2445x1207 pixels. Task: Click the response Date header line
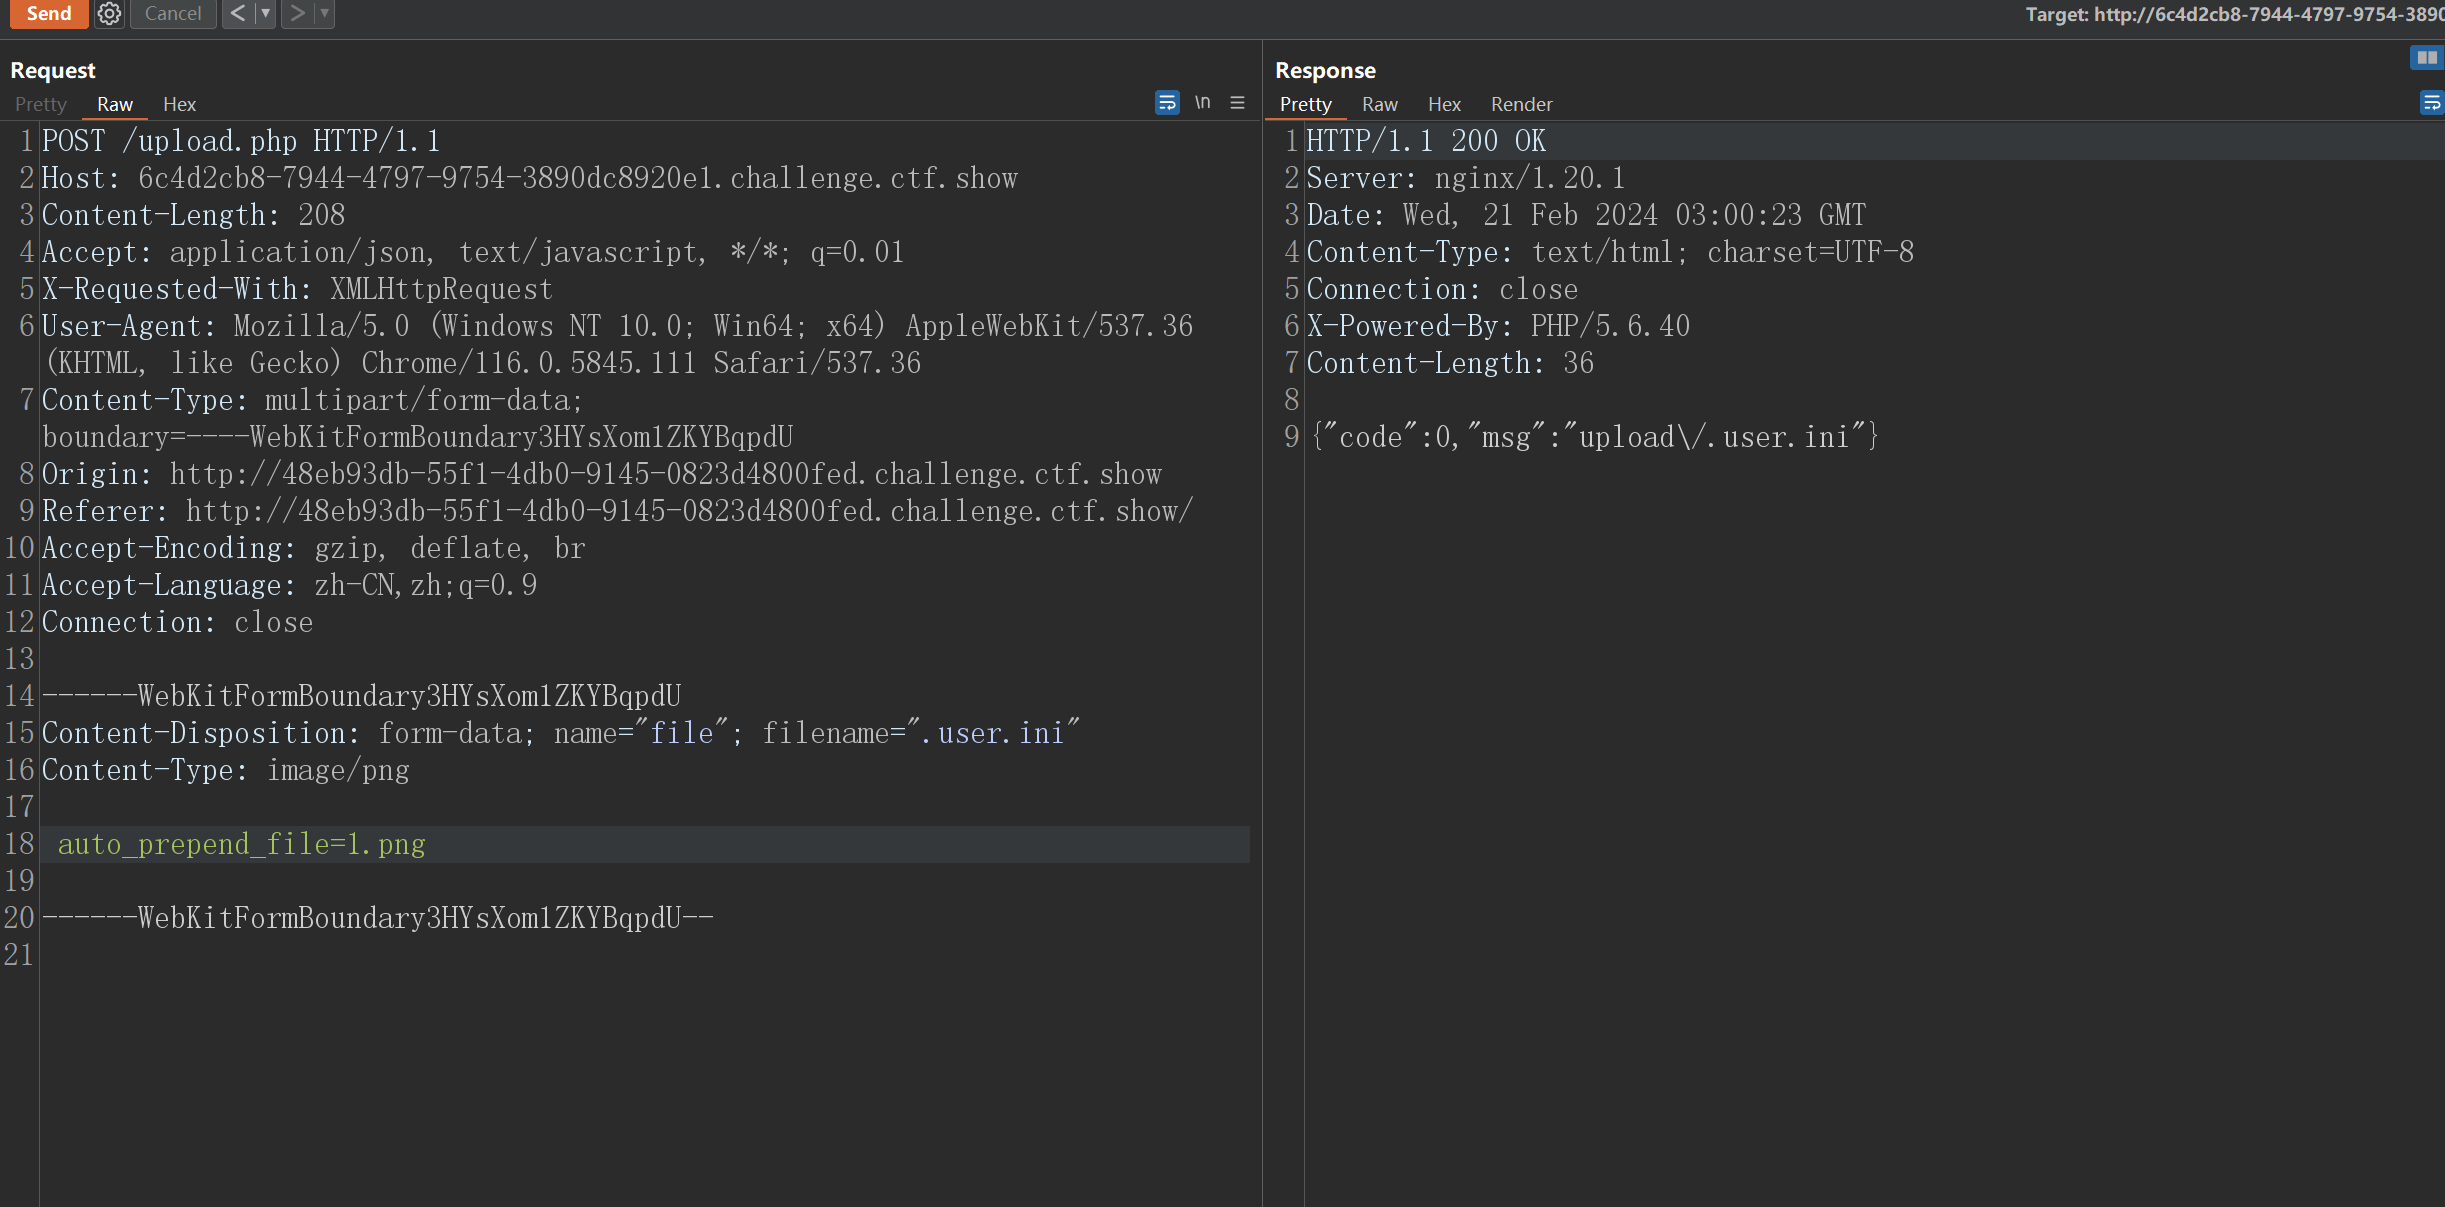(x=1586, y=215)
